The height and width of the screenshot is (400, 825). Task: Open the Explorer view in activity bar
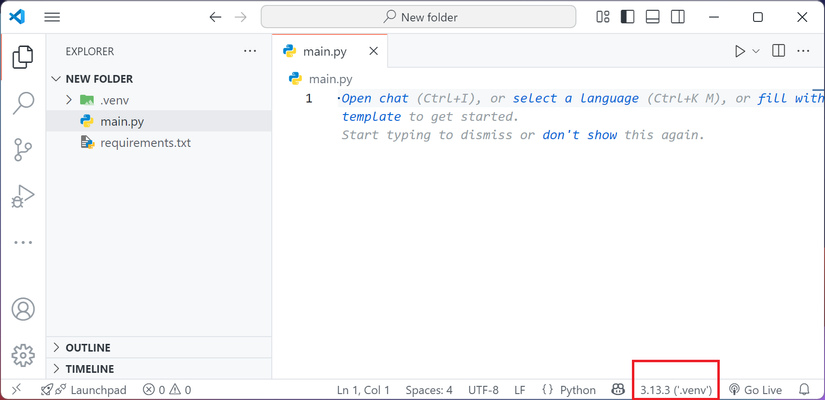point(22,56)
